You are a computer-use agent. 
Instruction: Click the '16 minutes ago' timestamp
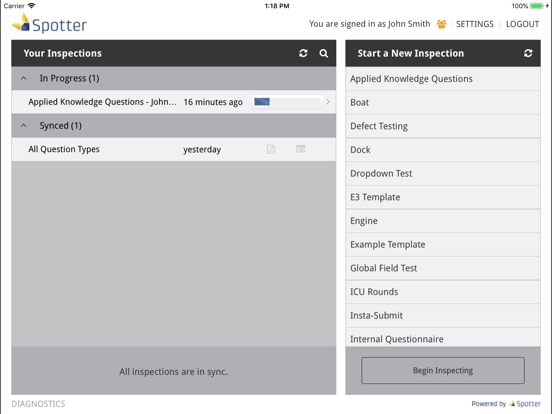pyautogui.click(x=213, y=102)
